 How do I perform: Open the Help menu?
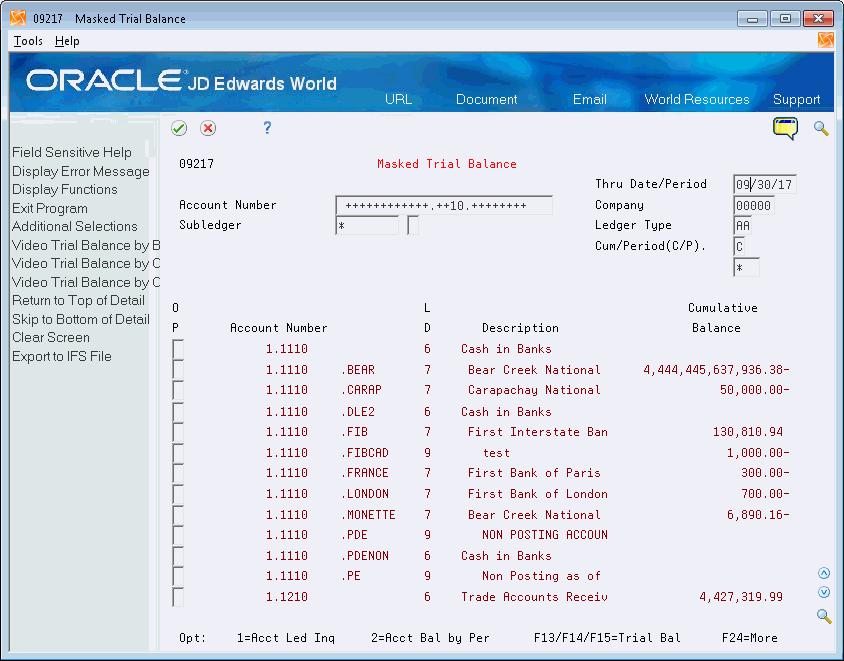point(67,41)
